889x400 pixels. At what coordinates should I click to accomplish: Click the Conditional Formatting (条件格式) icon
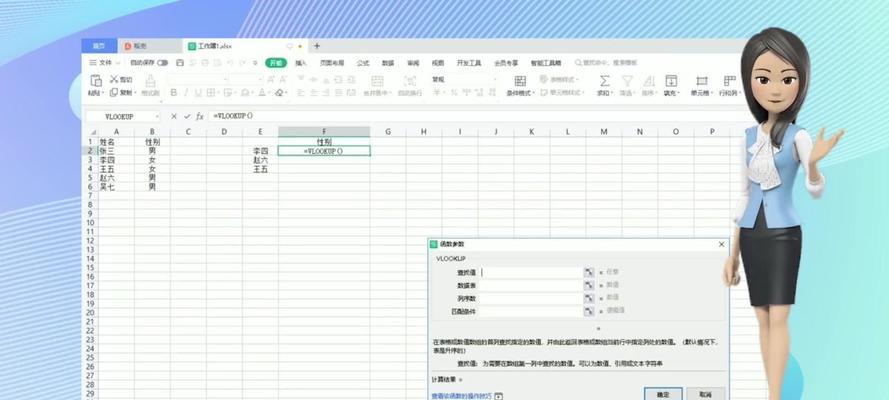(520, 80)
